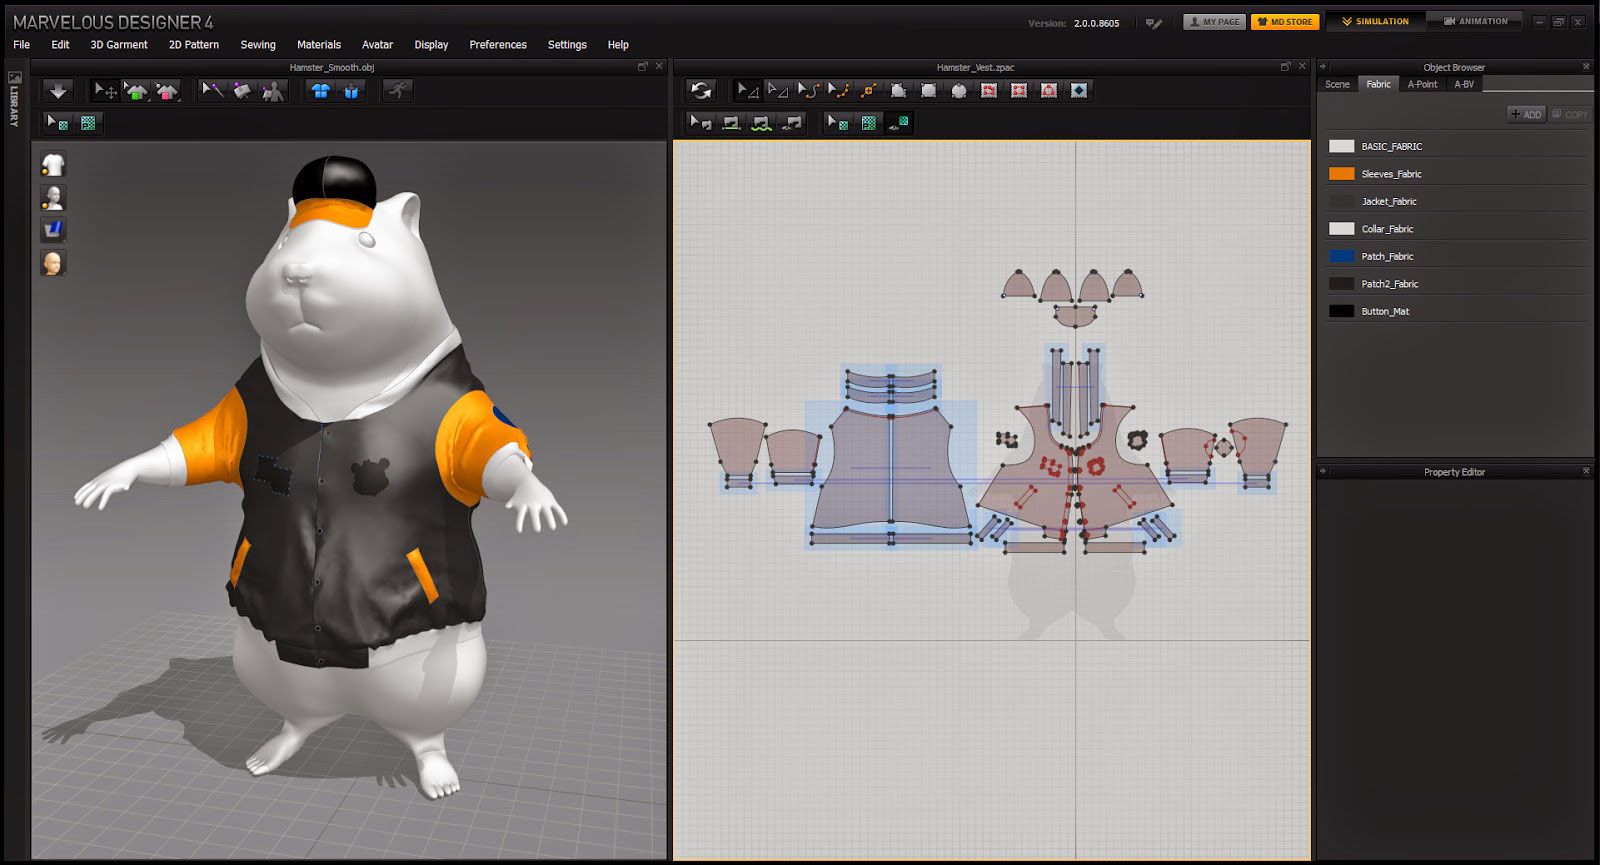Toggle Simulation mode in top bar
This screenshot has width=1600, height=865.
tap(1375, 21)
